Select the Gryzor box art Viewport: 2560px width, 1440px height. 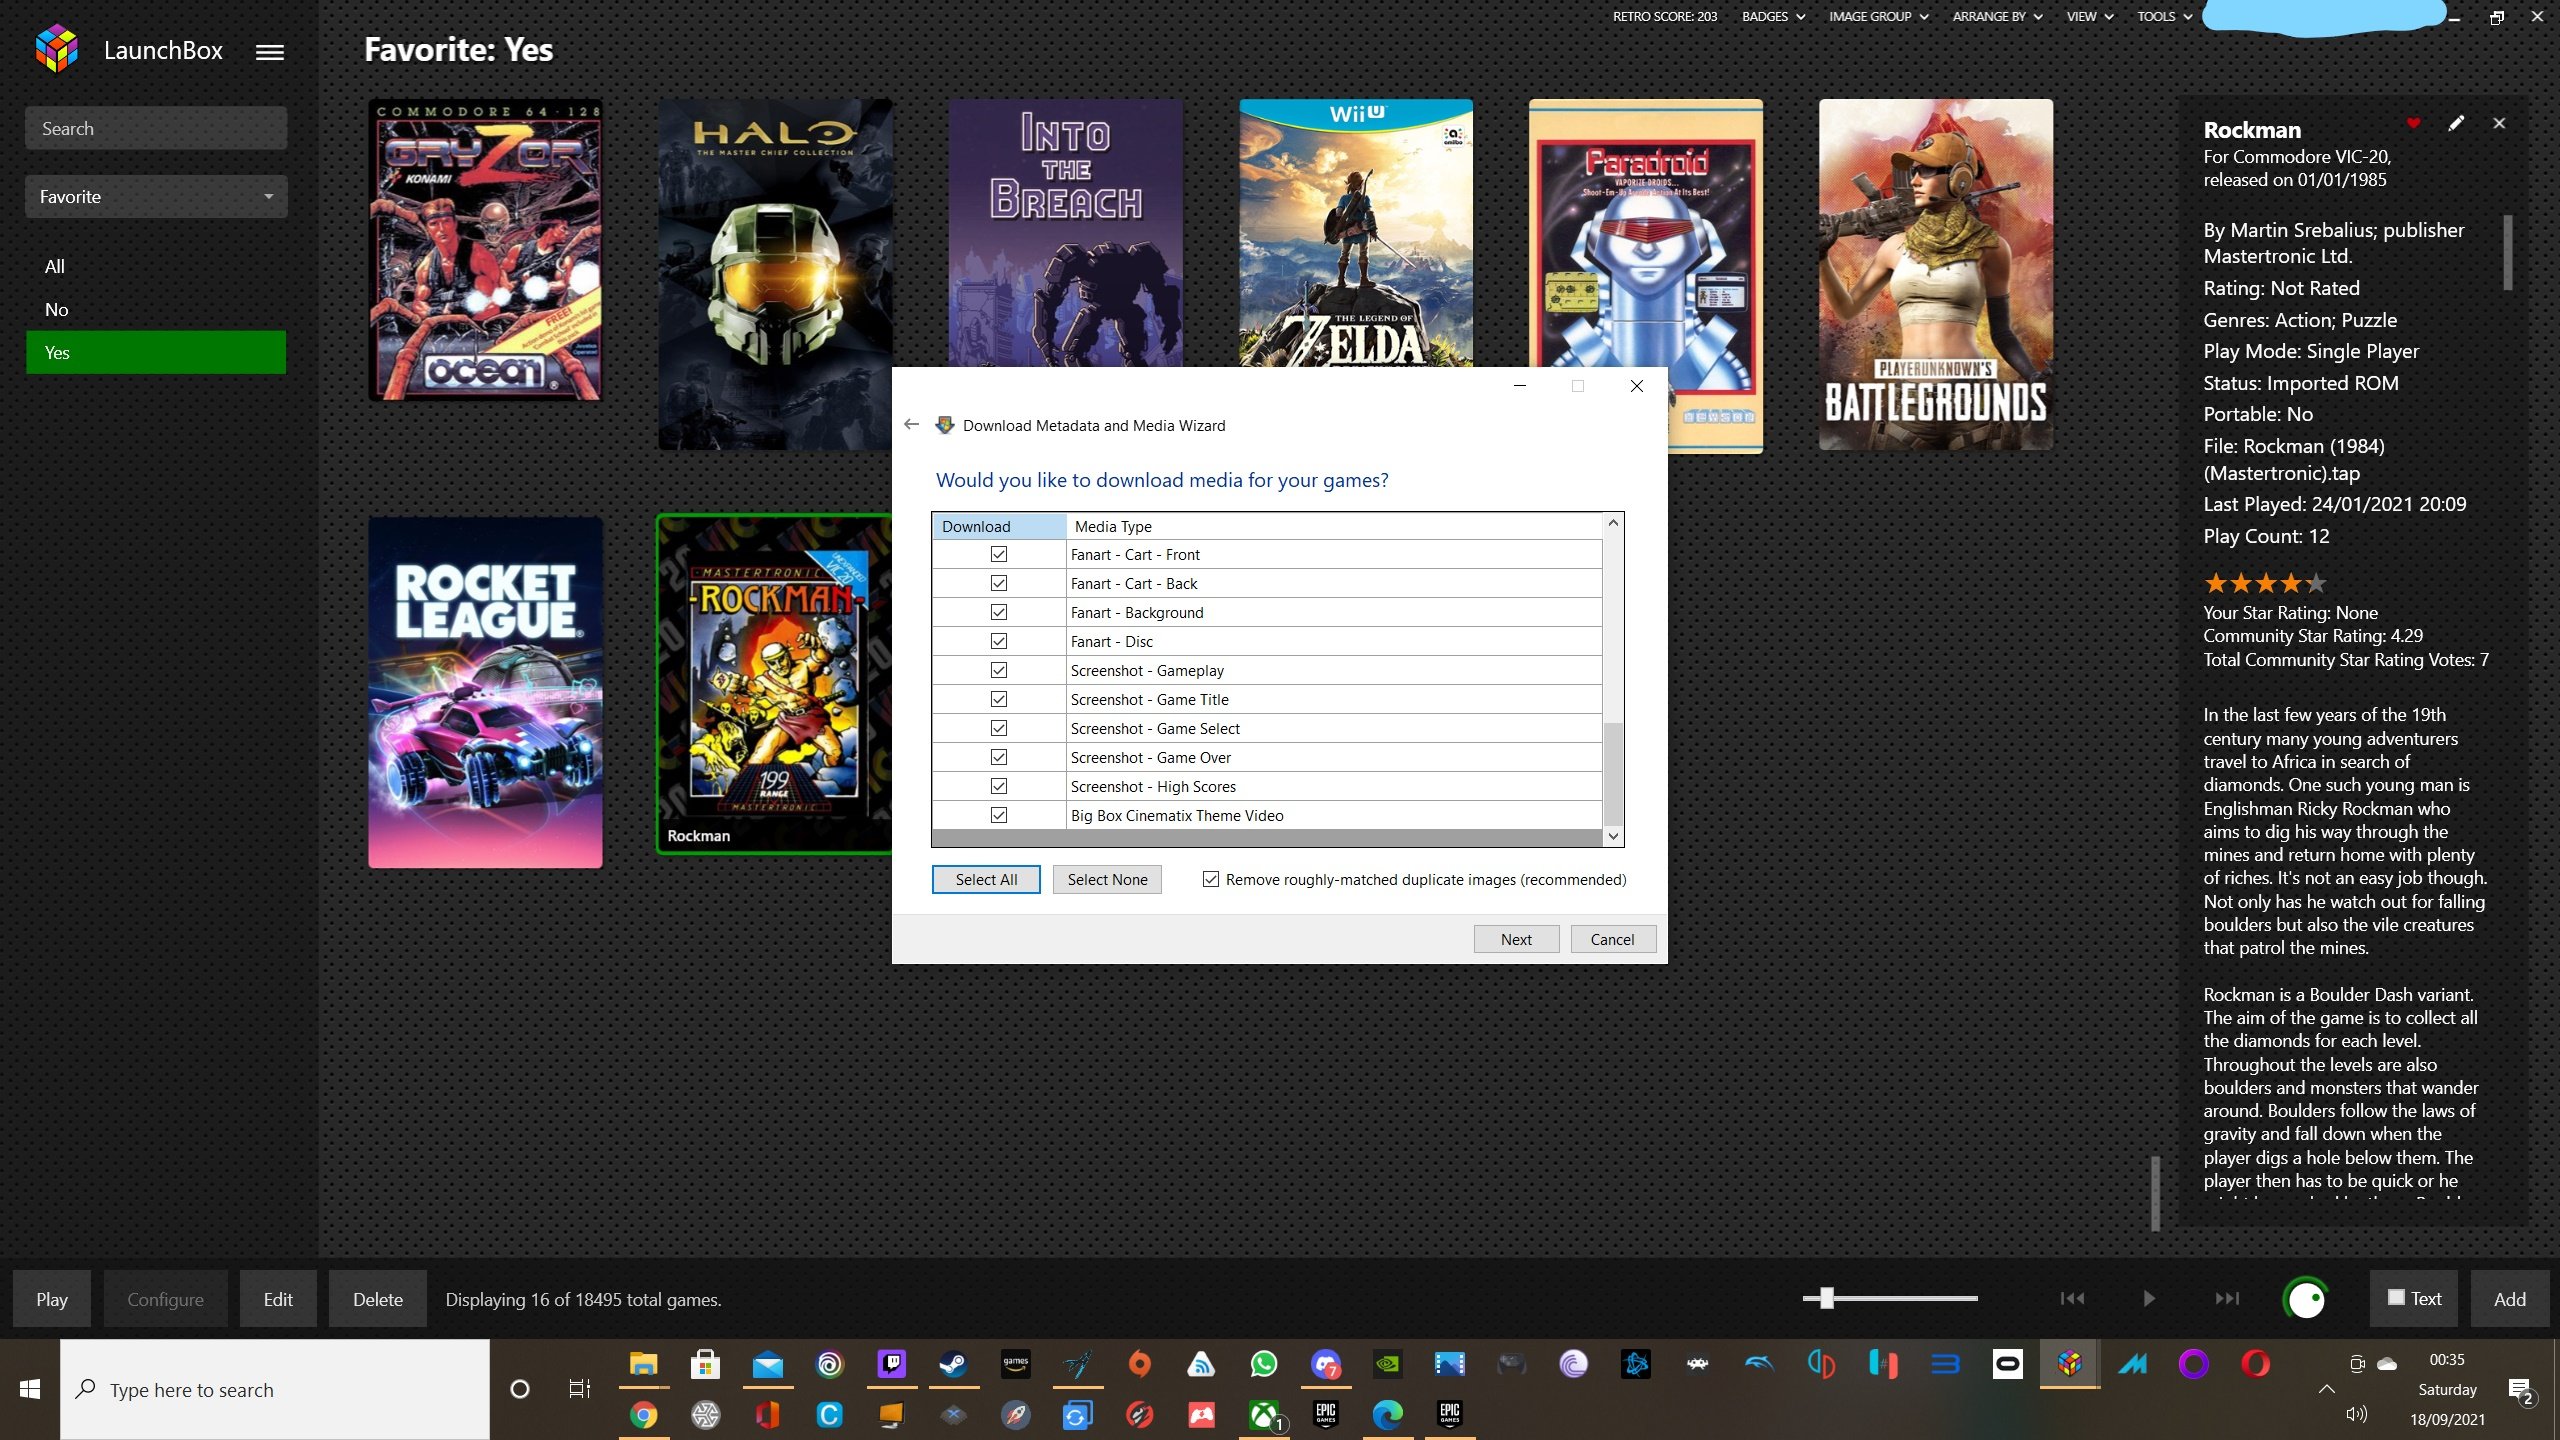[x=485, y=249]
